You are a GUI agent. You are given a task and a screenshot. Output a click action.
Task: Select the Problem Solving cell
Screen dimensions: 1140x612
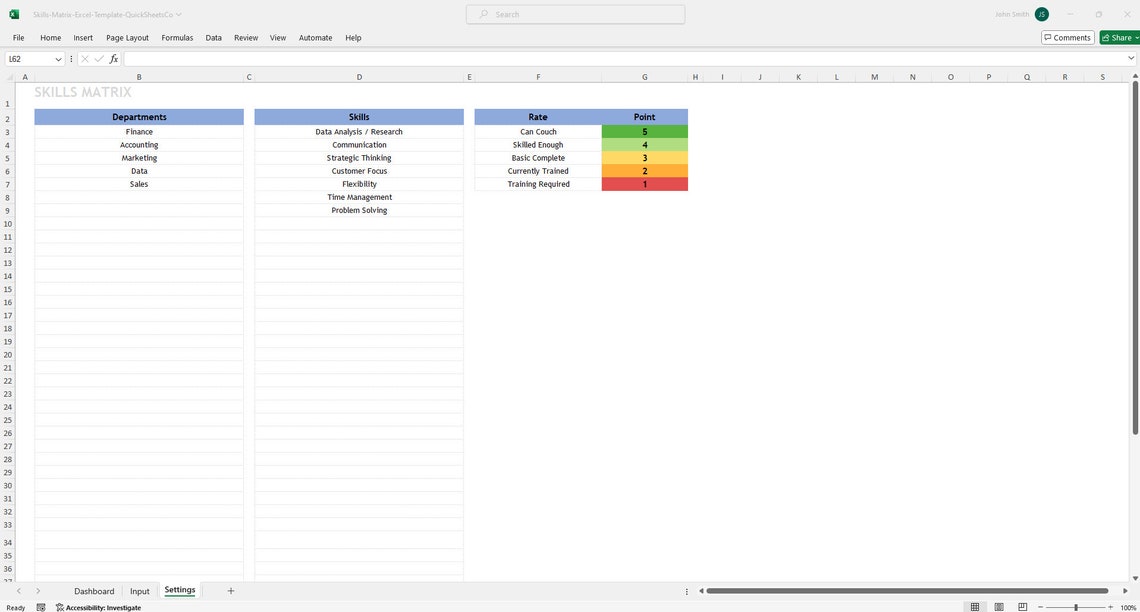358,210
